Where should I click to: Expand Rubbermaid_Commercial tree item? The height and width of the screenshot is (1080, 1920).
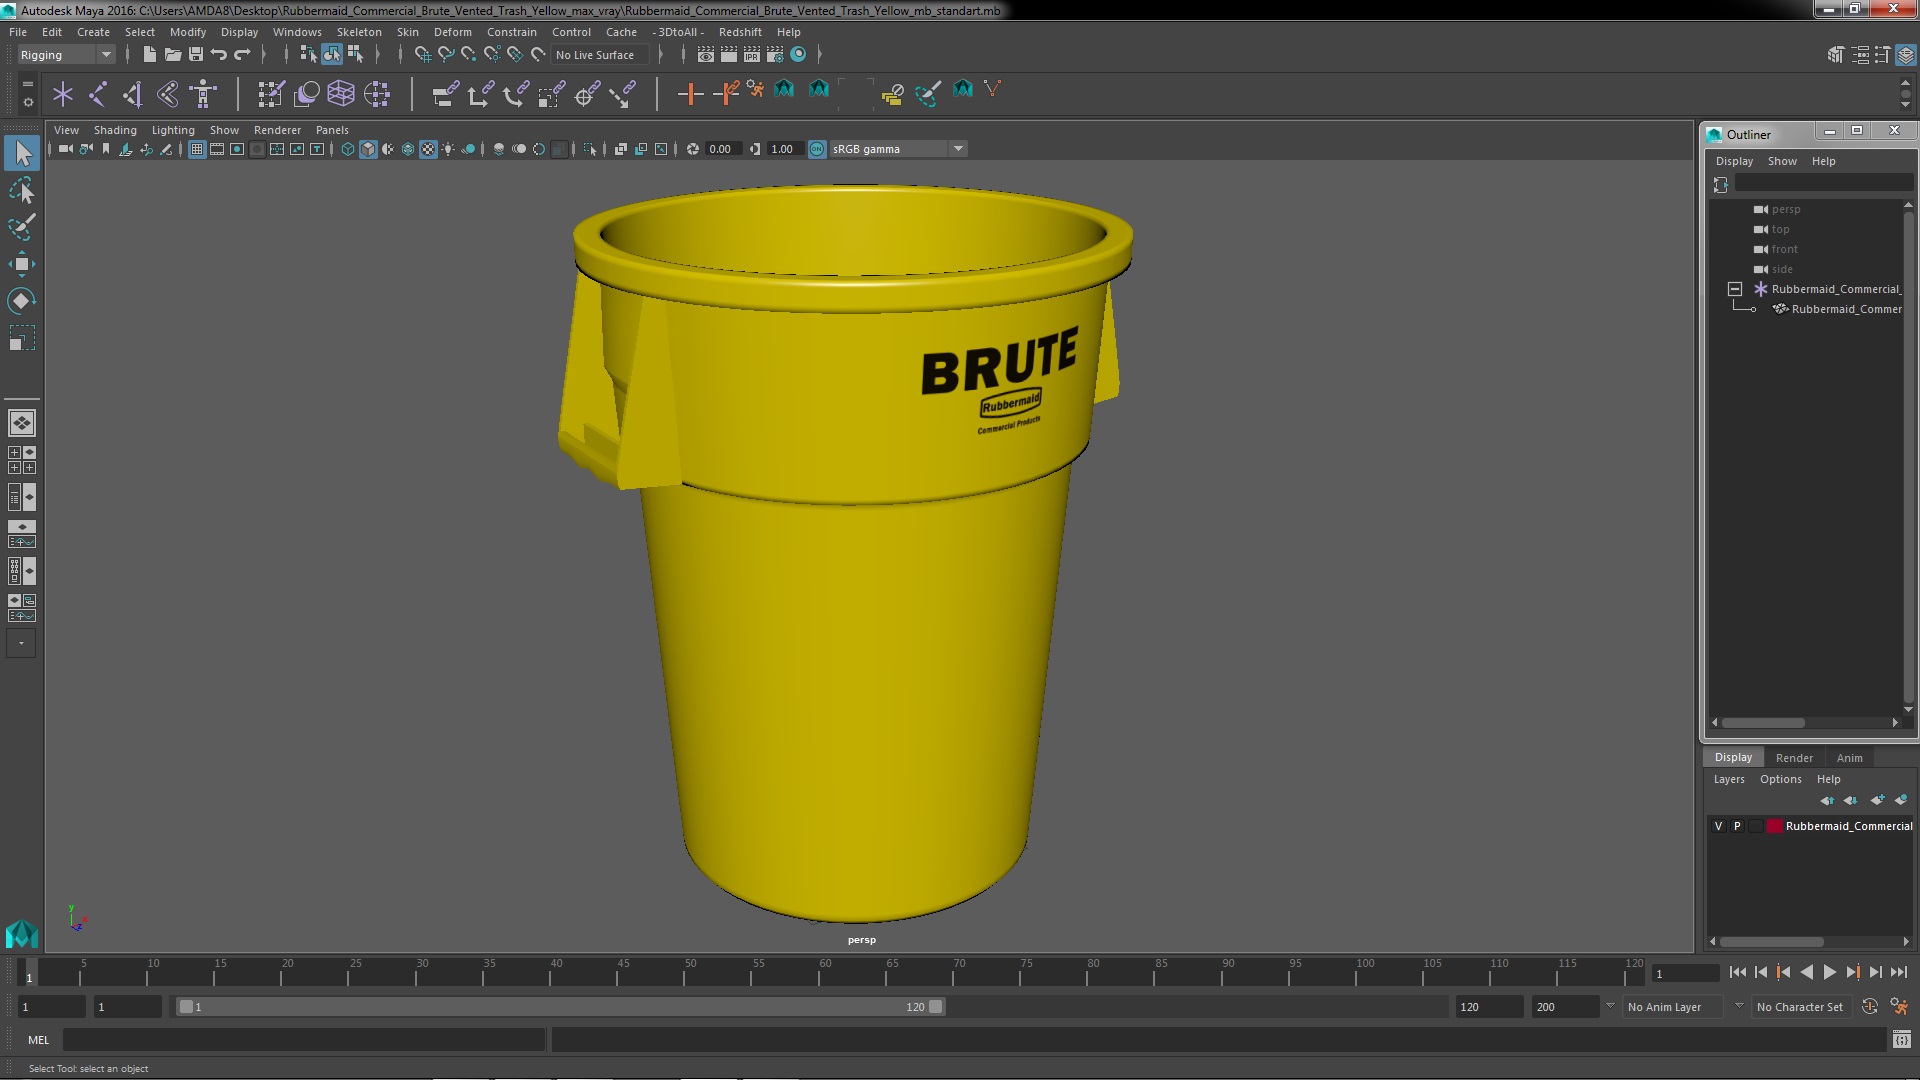click(1735, 287)
